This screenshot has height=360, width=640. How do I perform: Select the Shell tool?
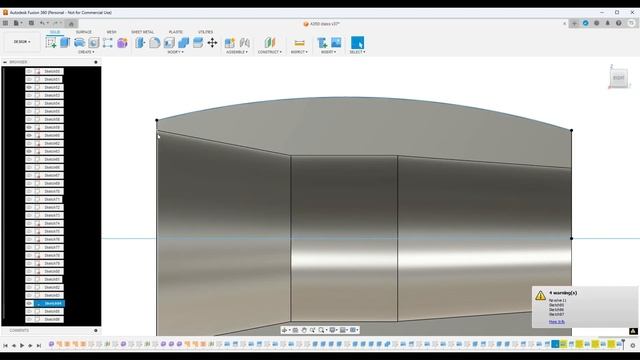[x=169, y=42]
